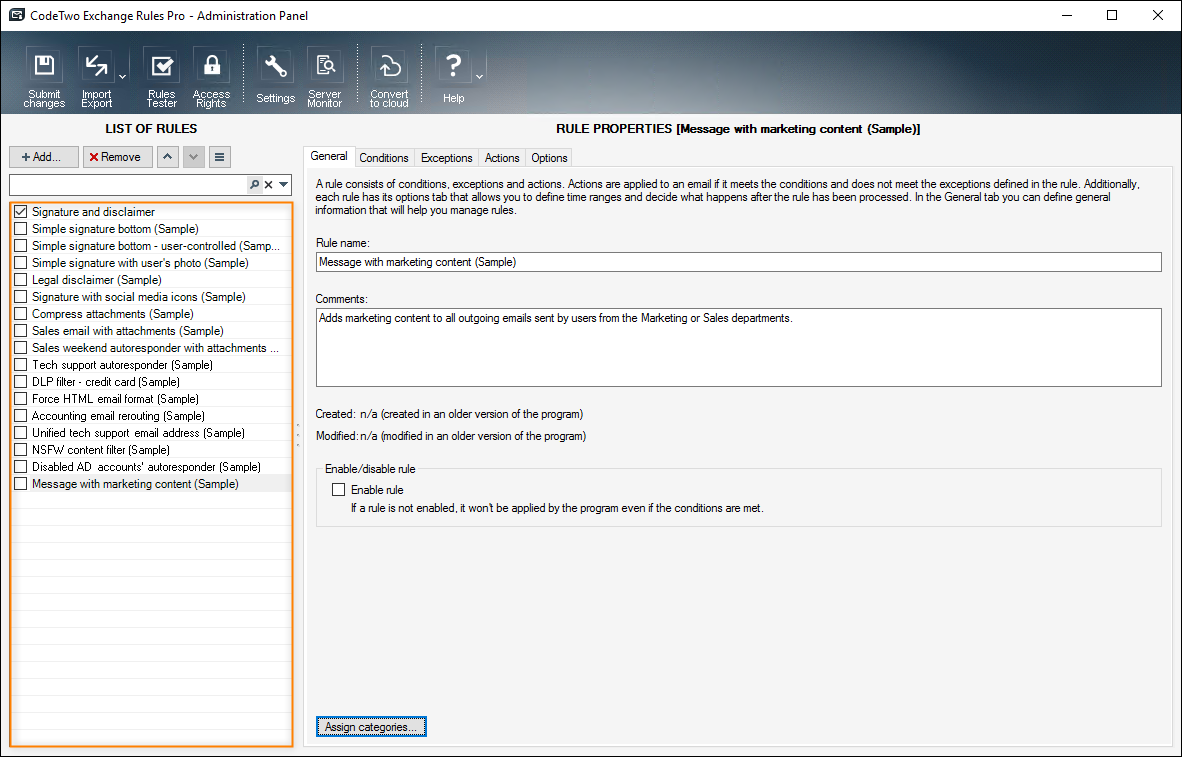Select DLP filter - credit card (Sample)
1182x757 pixels.
point(152,382)
